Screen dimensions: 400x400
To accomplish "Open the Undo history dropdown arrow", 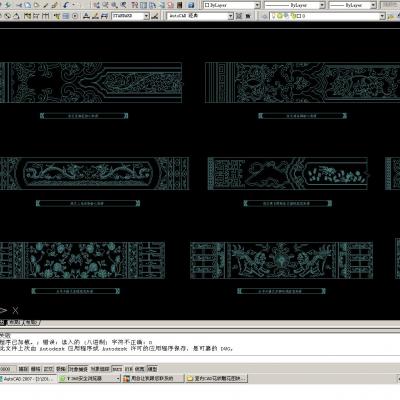I will pos(73,5).
